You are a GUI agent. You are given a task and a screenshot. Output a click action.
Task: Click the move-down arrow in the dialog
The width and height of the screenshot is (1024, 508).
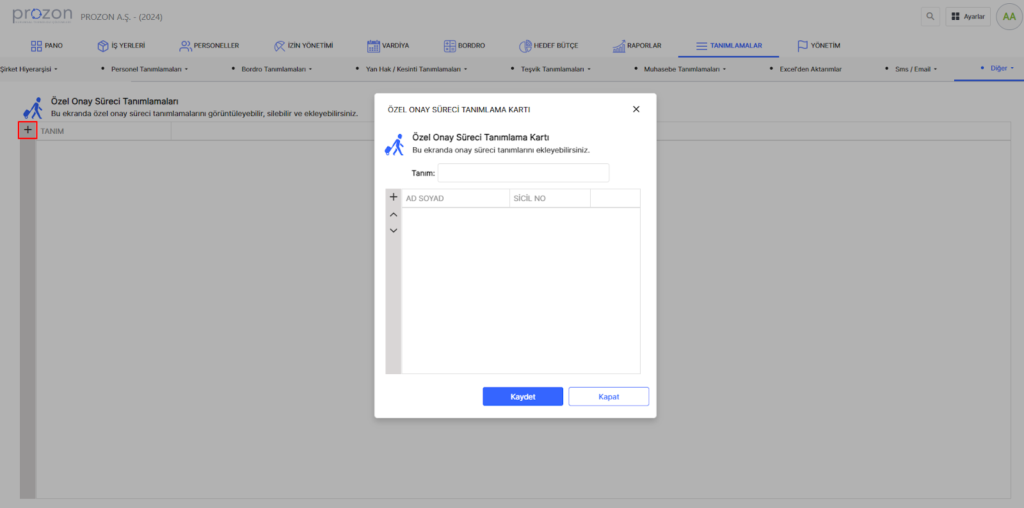point(393,231)
